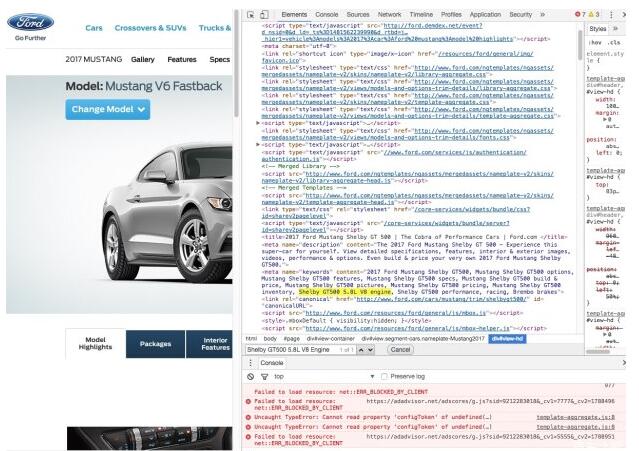Go to the Mustang Specs link
The image size is (639, 451).
coord(220,59)
